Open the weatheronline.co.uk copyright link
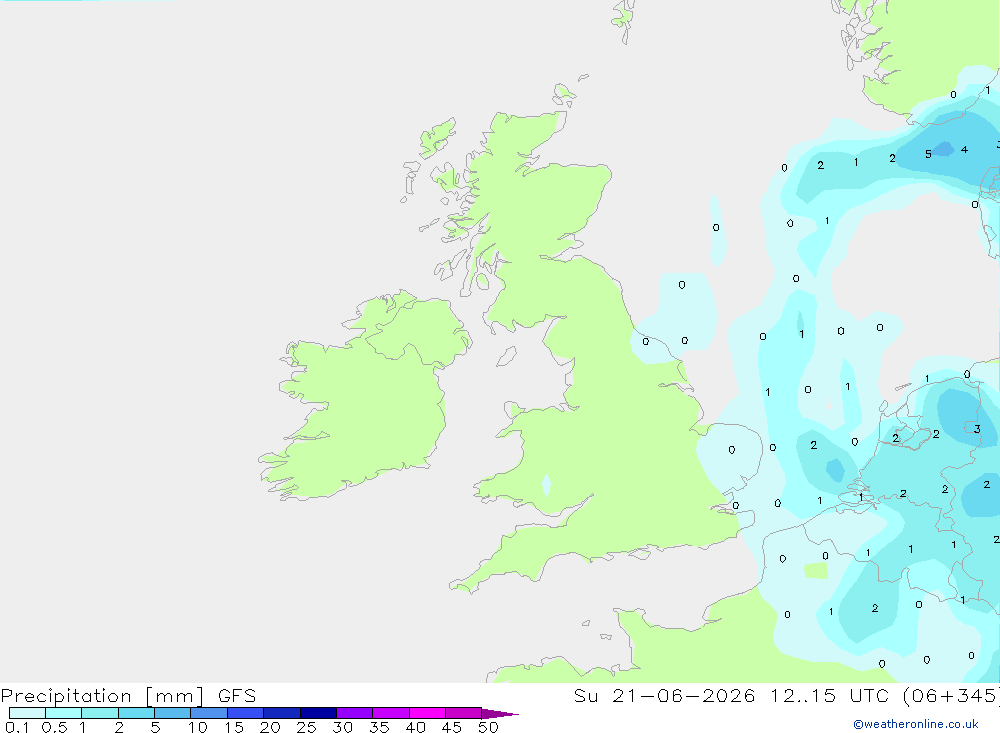Image resolution: width=1000 pixels, height=733 pixels. point(916,724)
